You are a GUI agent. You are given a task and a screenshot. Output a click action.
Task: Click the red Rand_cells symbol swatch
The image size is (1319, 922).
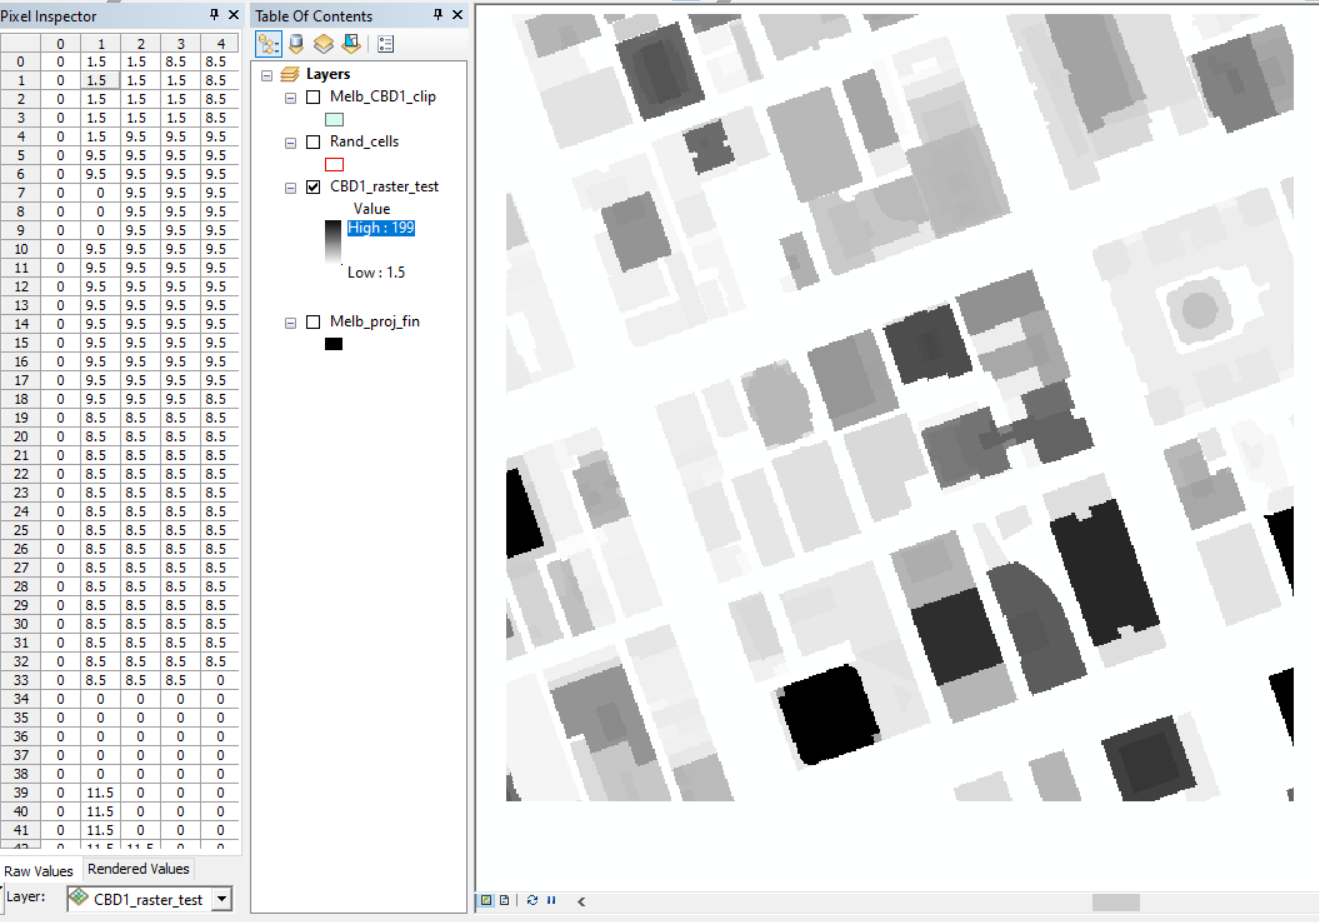click(334, 164)
